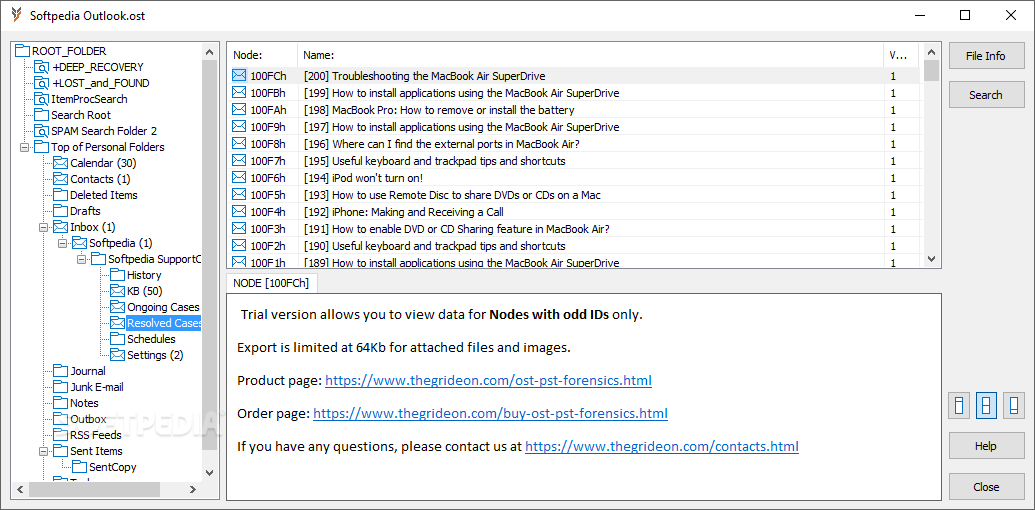The height and width of the screenshot is (510, 1035).
Task: Sort list by Node column header
Action: 262,55
